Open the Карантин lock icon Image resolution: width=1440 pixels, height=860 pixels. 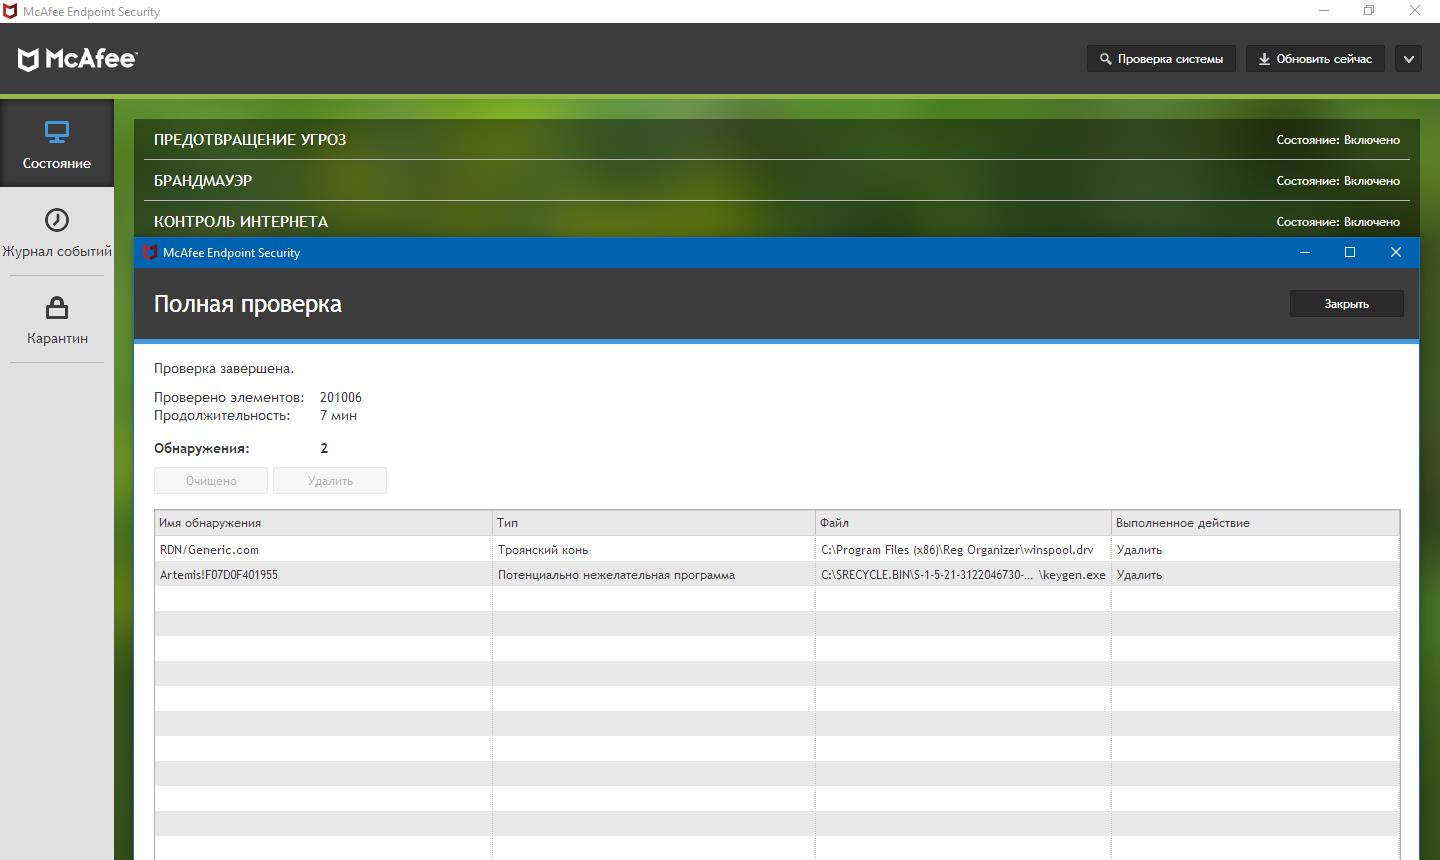point(57,307)
